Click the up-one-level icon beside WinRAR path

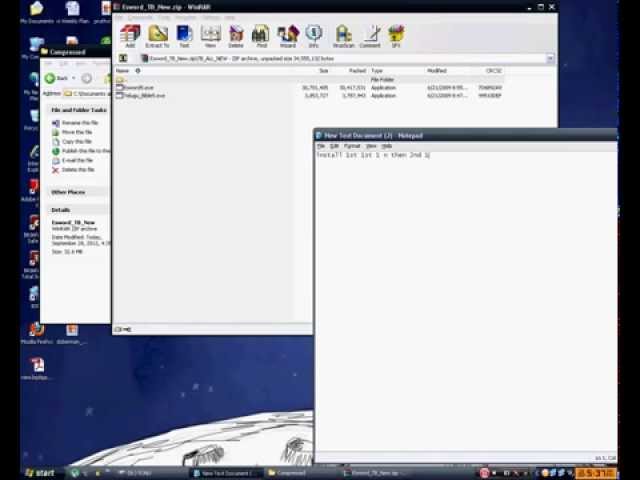[123, 58]
